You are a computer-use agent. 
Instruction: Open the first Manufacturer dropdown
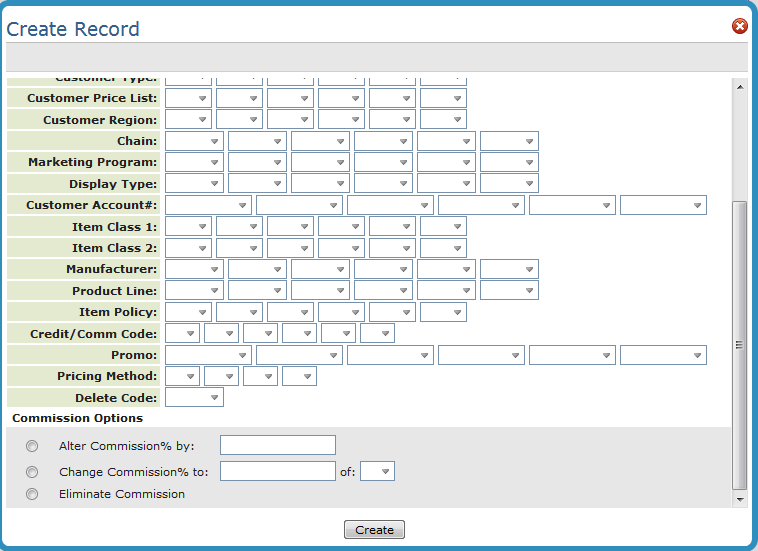point(194,270)
